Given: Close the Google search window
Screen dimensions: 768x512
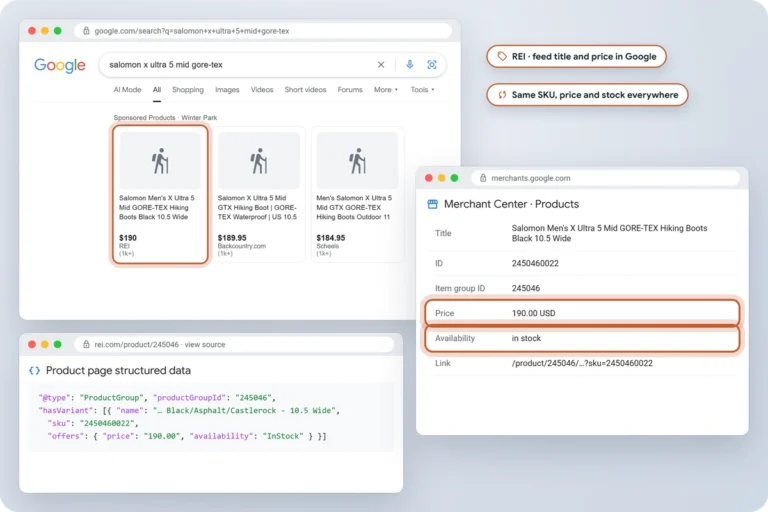Looking at the screenshot, I should click(x=32, y=31).
